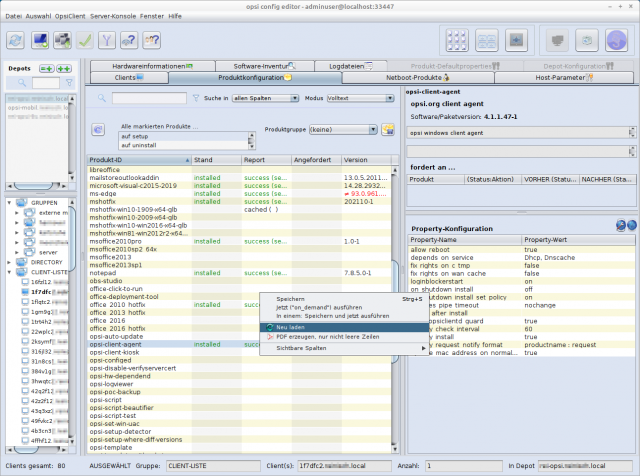Click the green checkmark save icon
Image resolution: width=640 pixels, height=476 pixels.
pos(85,40)
